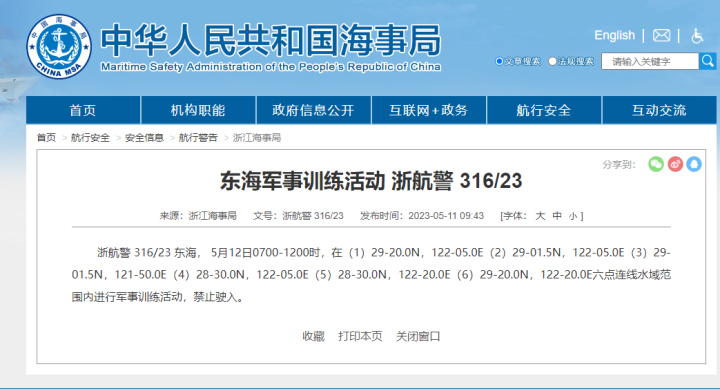Click the 打印本页 link
Image resolution: width=720 pixels, height=389 pixels.
pos(360,336)
